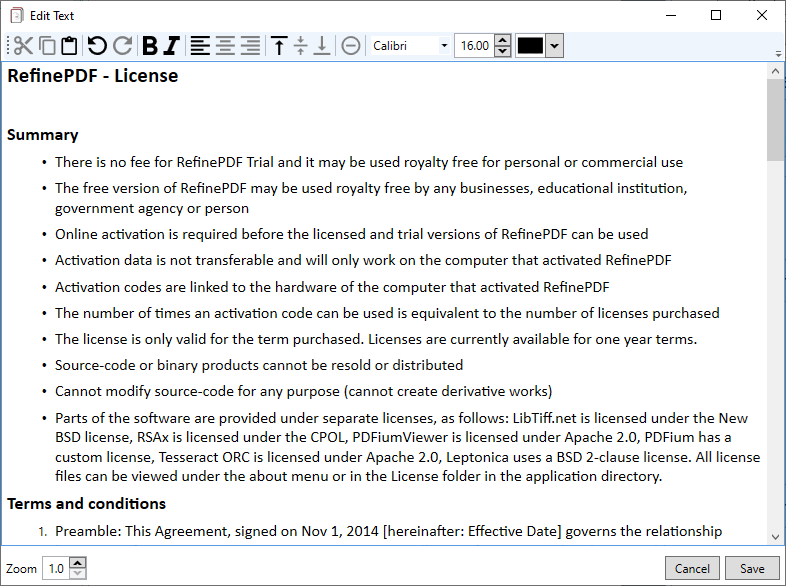Click the Zoom value field showing 1.0
Screen dimensions: 786x586
pos(56,568)
